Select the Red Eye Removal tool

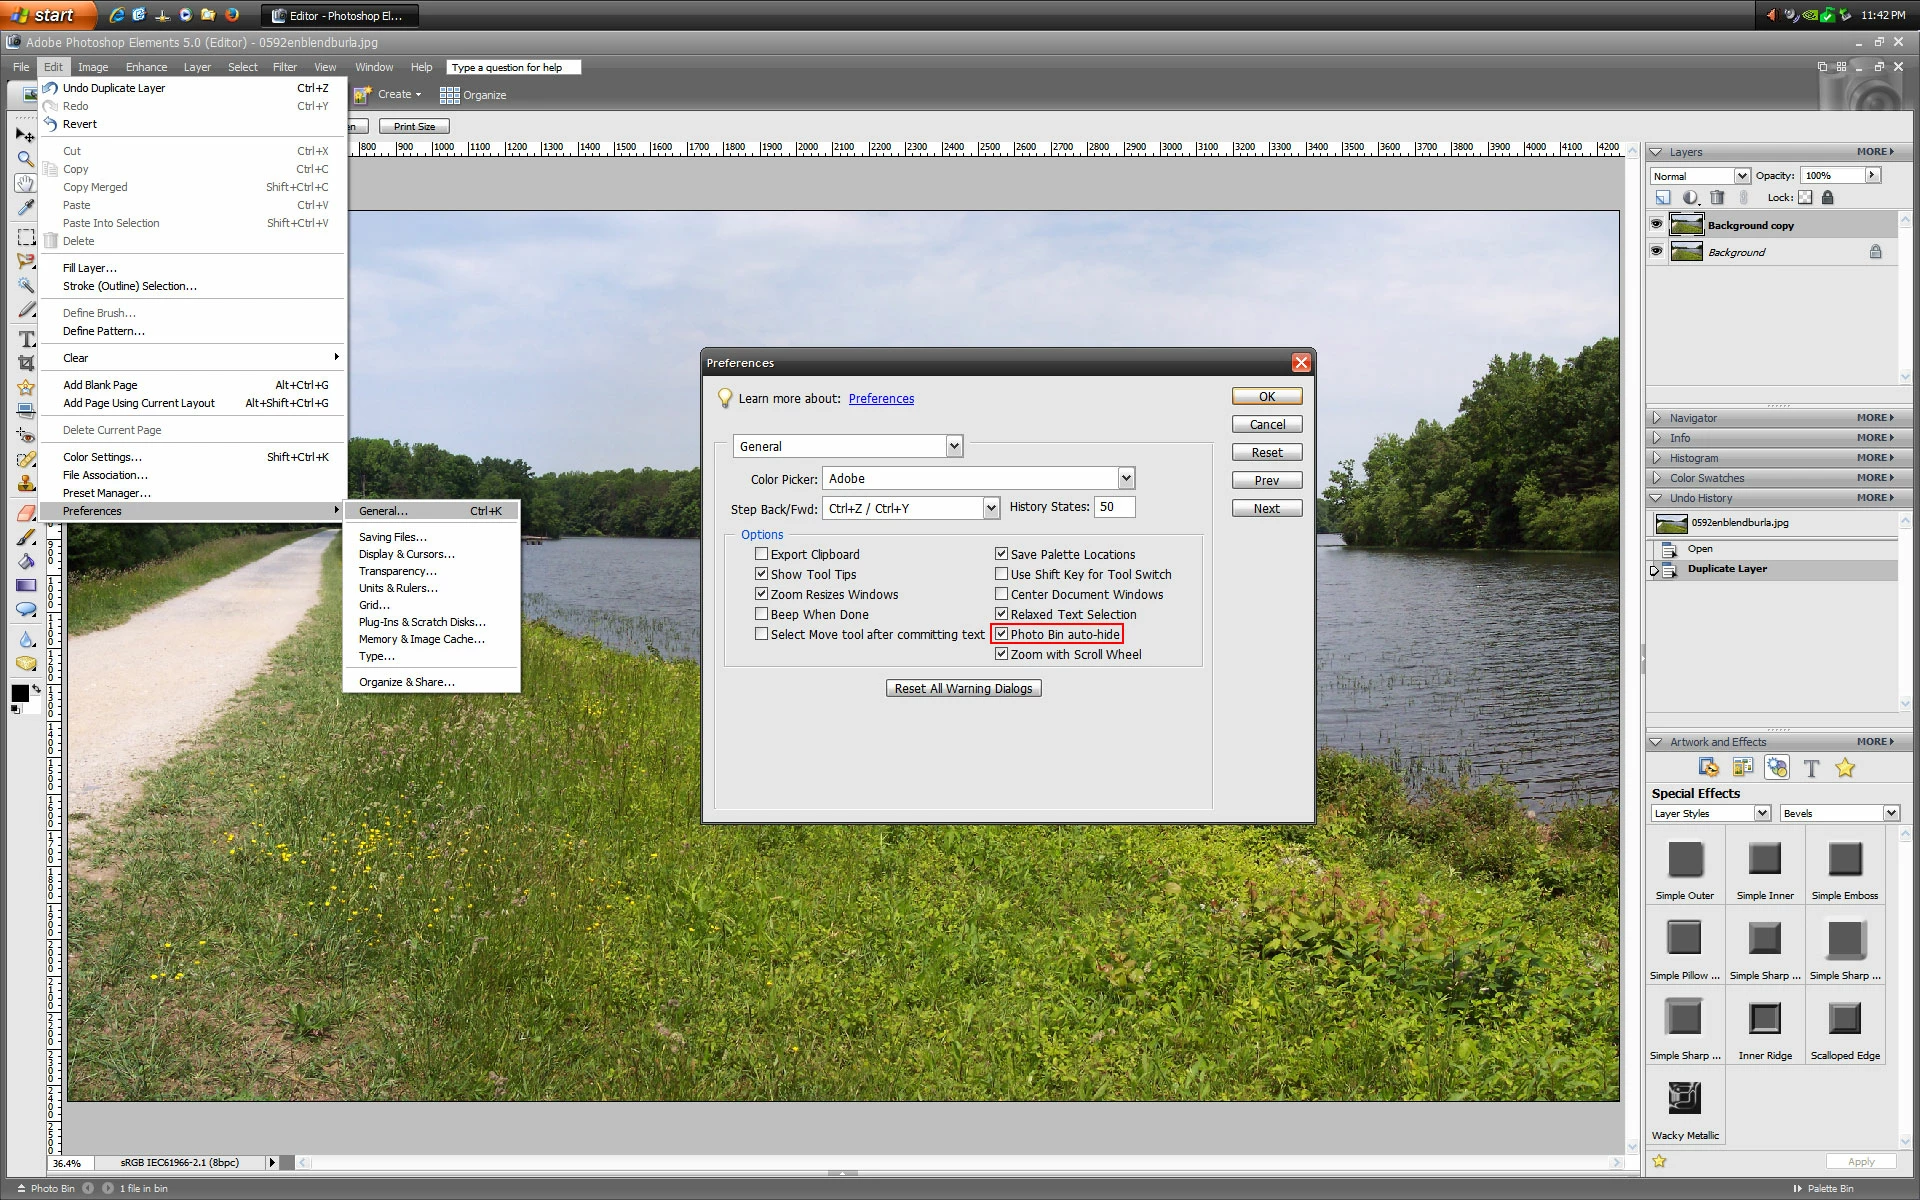[26, 436]
